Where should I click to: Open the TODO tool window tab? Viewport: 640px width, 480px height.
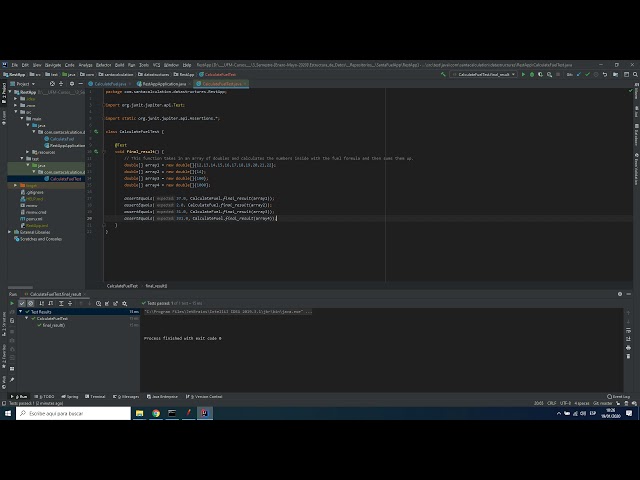tap(44, 396)
